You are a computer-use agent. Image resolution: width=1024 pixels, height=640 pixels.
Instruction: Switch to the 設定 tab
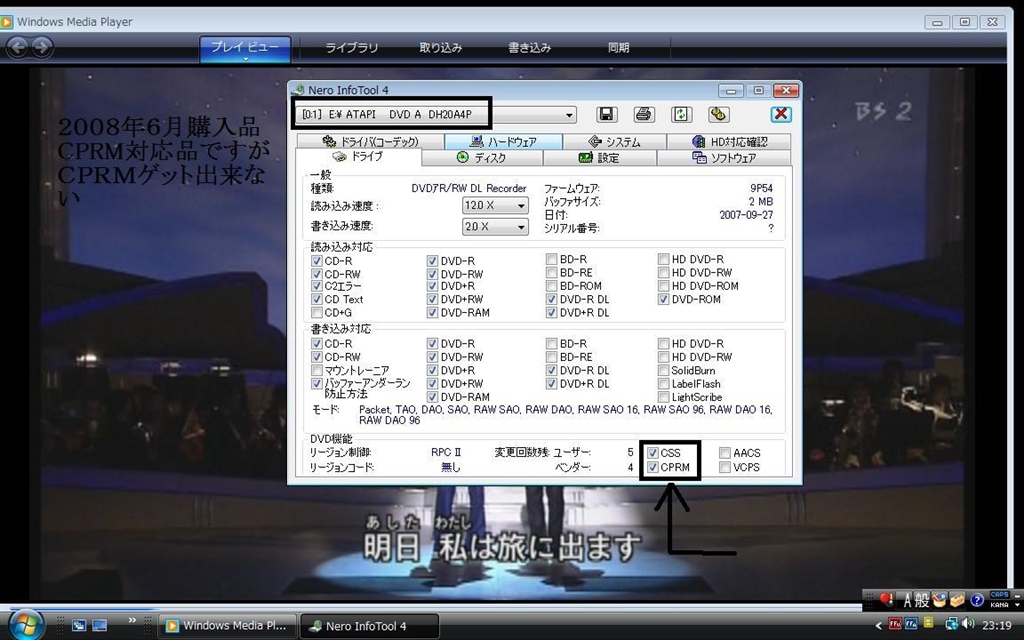click(x=599, y=157)
